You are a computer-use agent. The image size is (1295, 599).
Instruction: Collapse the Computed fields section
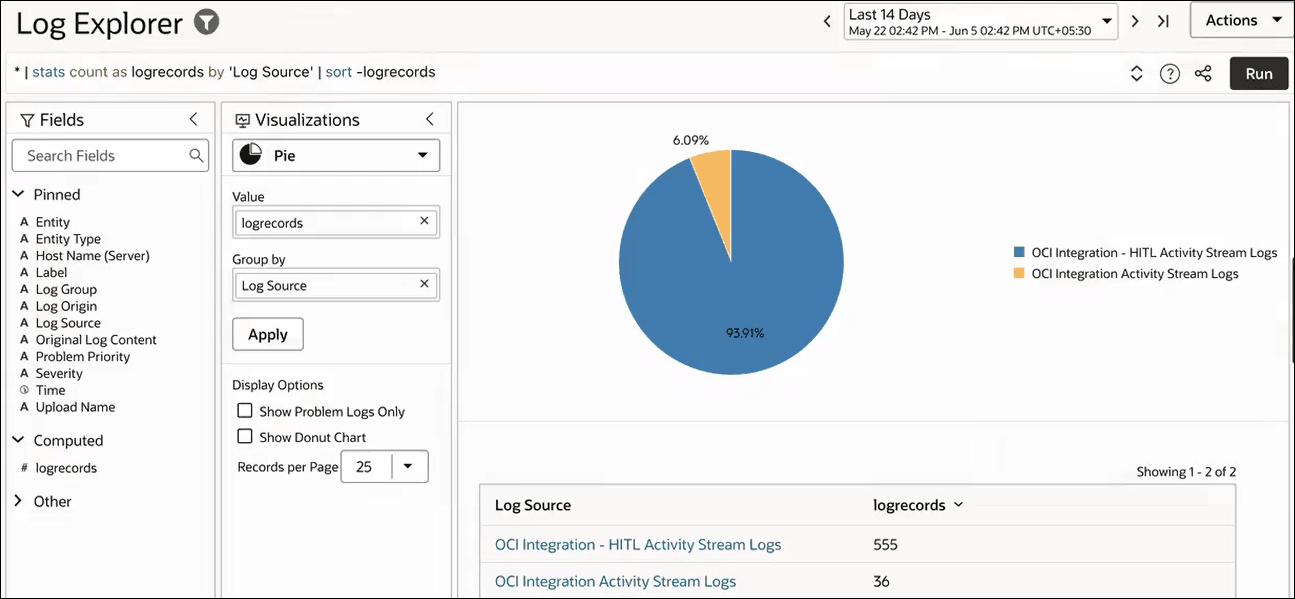(18, 440)
